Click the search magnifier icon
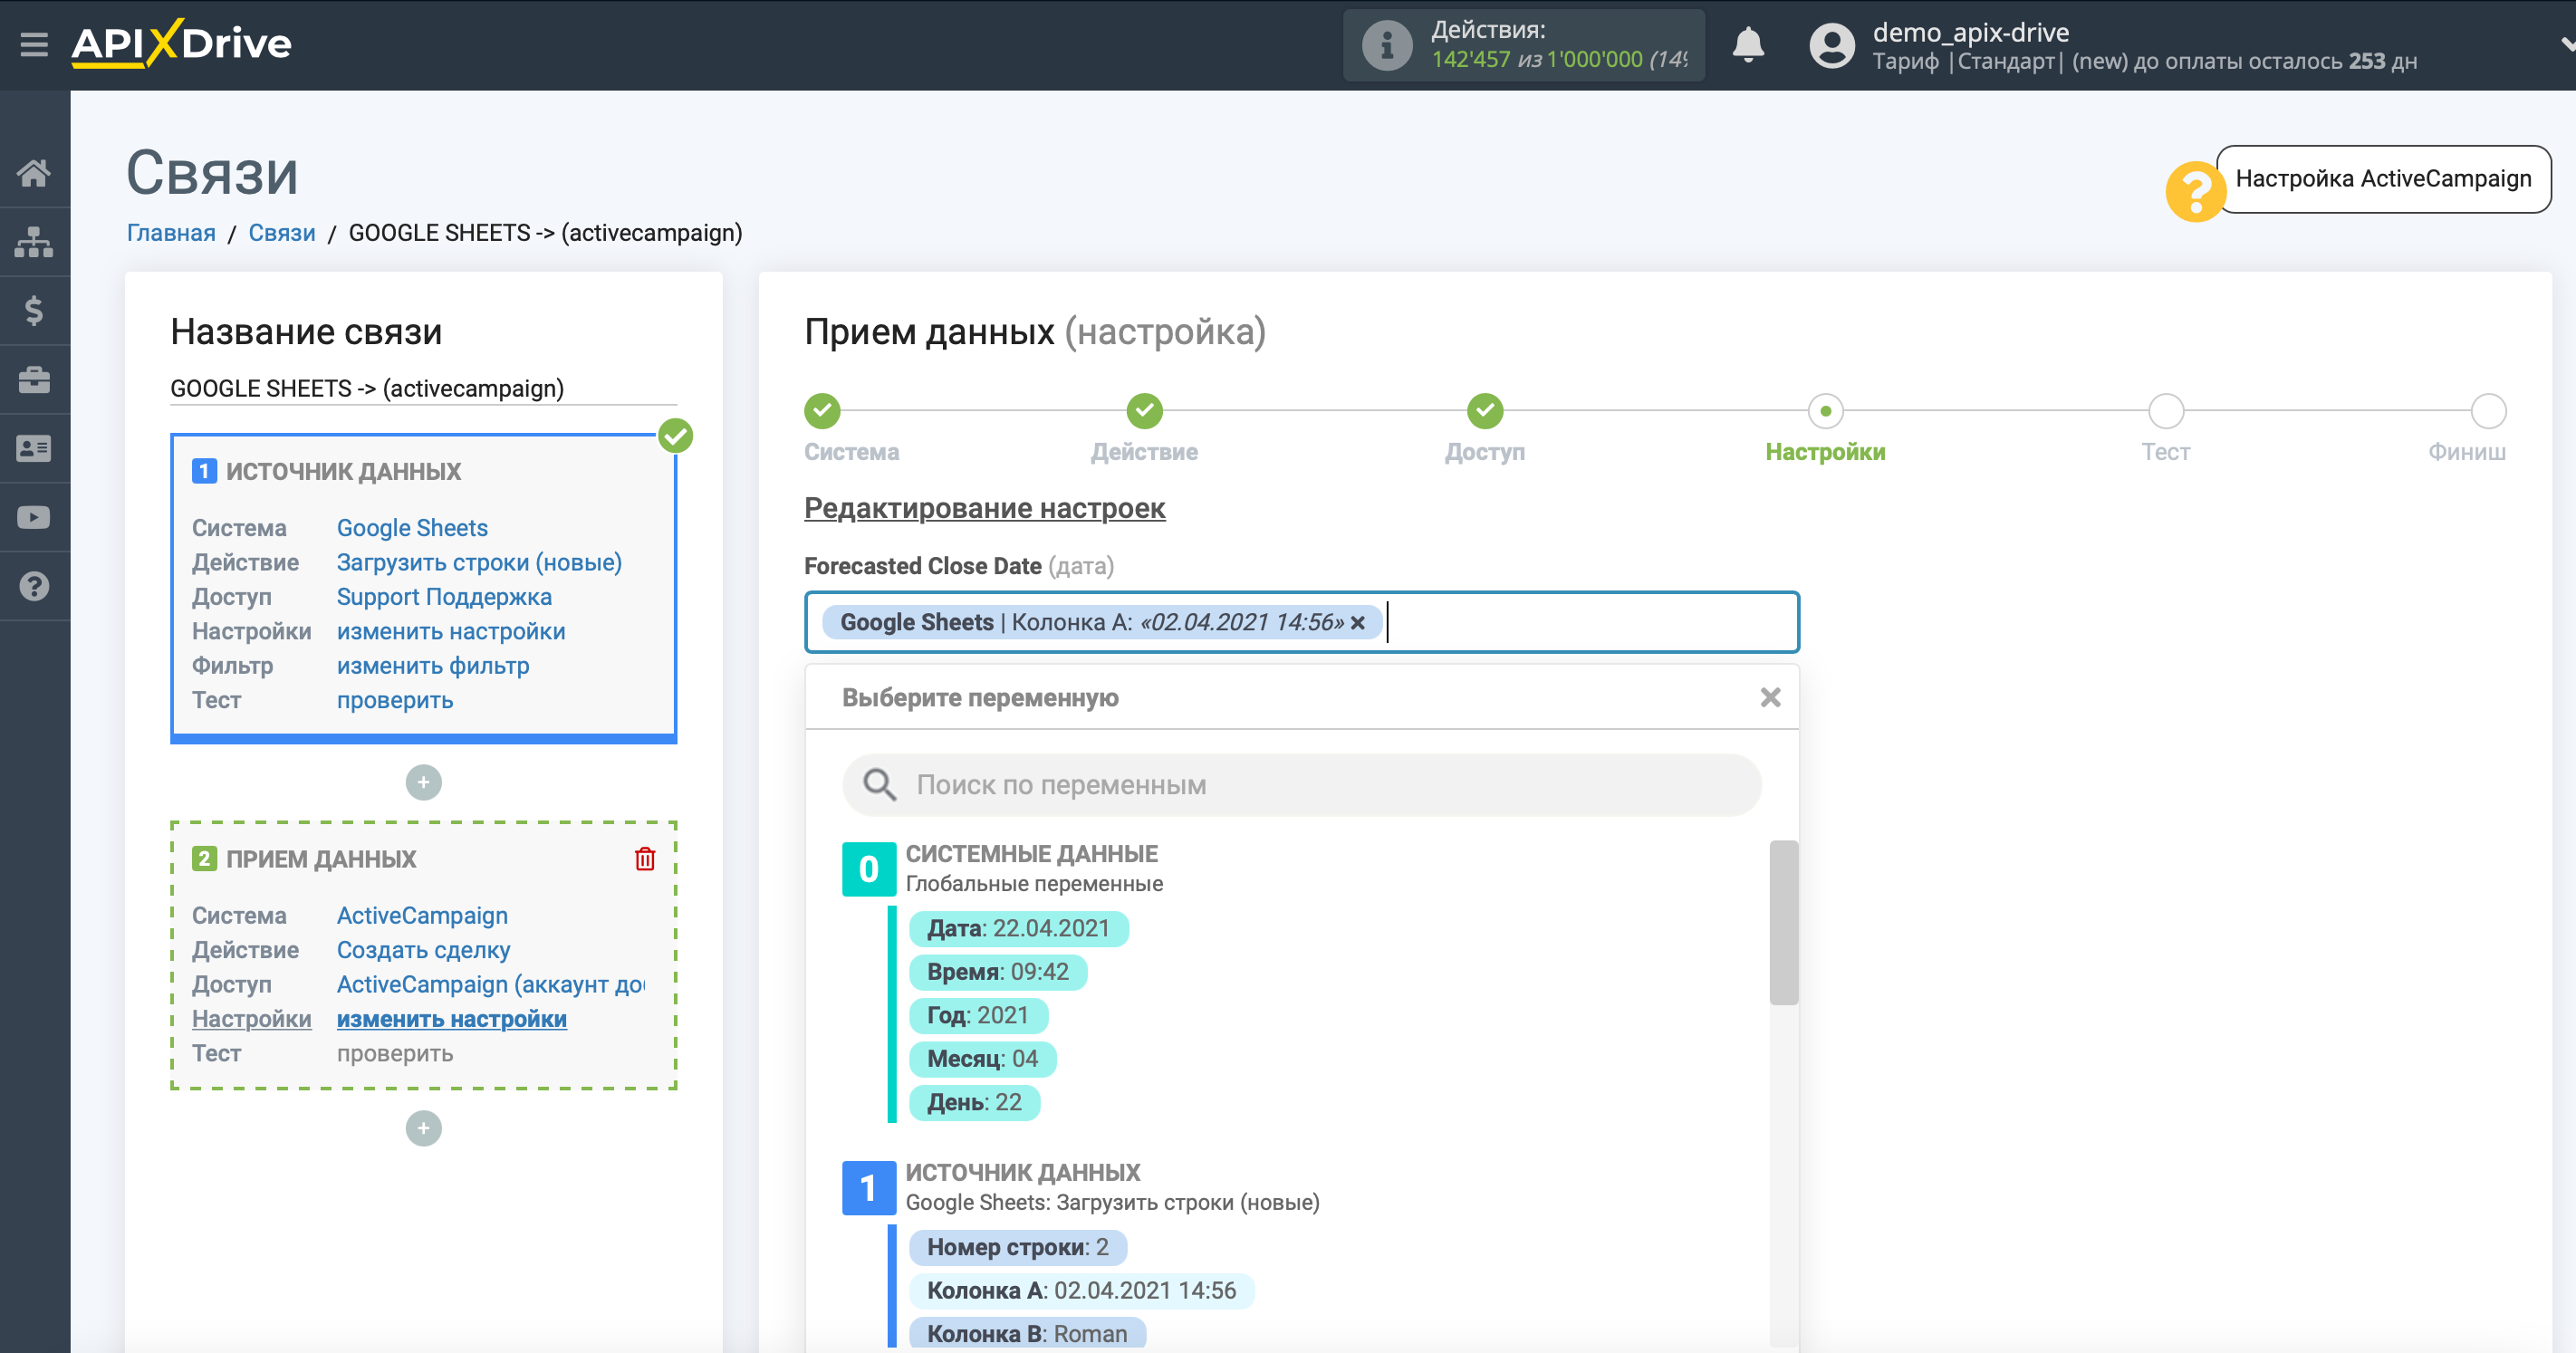This screenshot has width=2576, height=1353. point(879,785)
